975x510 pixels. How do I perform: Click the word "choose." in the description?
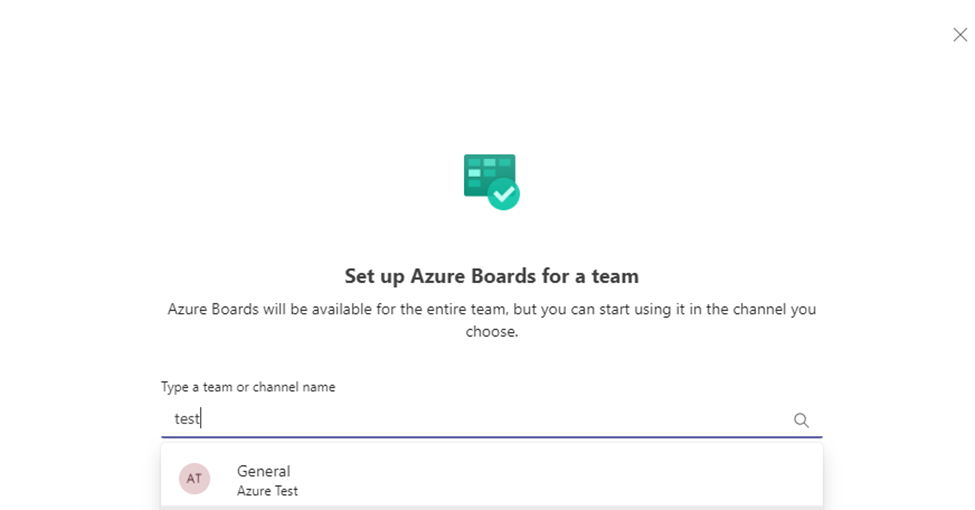coord(491,332)
